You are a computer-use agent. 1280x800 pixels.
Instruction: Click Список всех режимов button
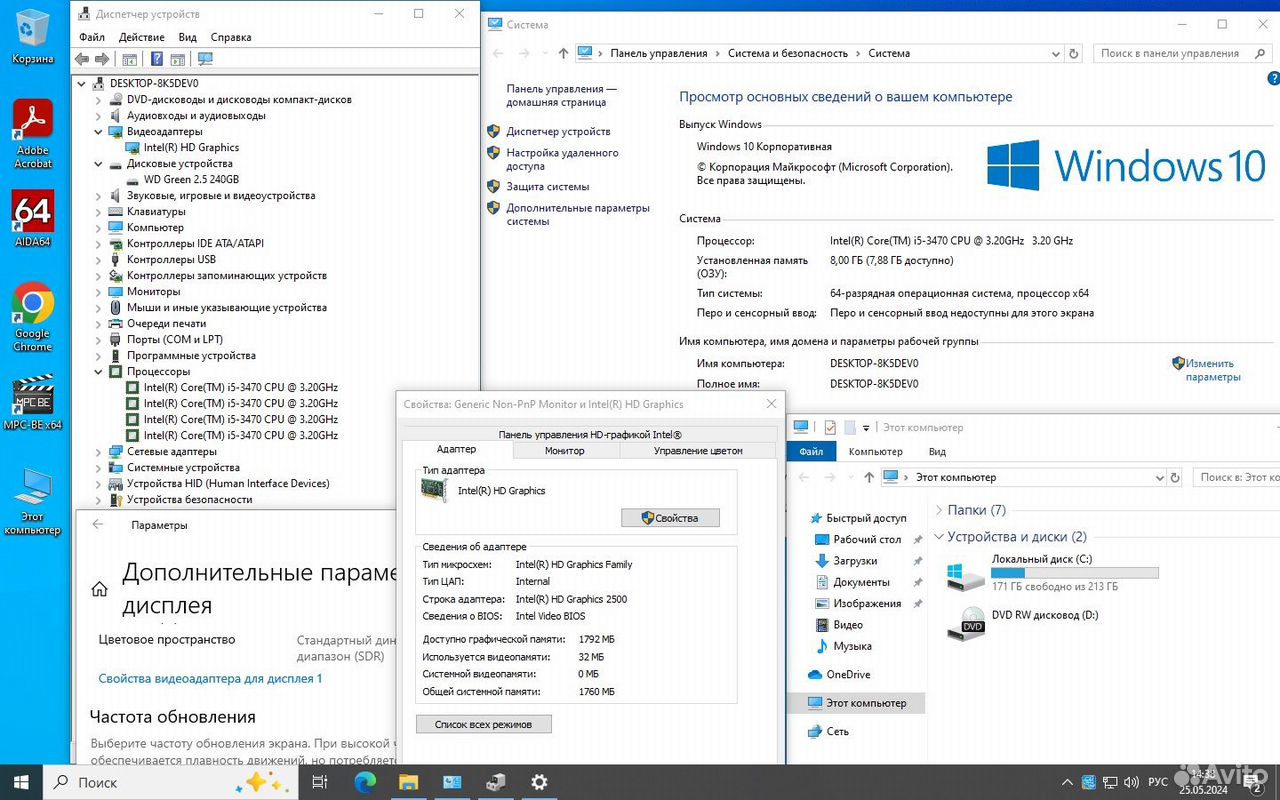[x=483, y=724]
